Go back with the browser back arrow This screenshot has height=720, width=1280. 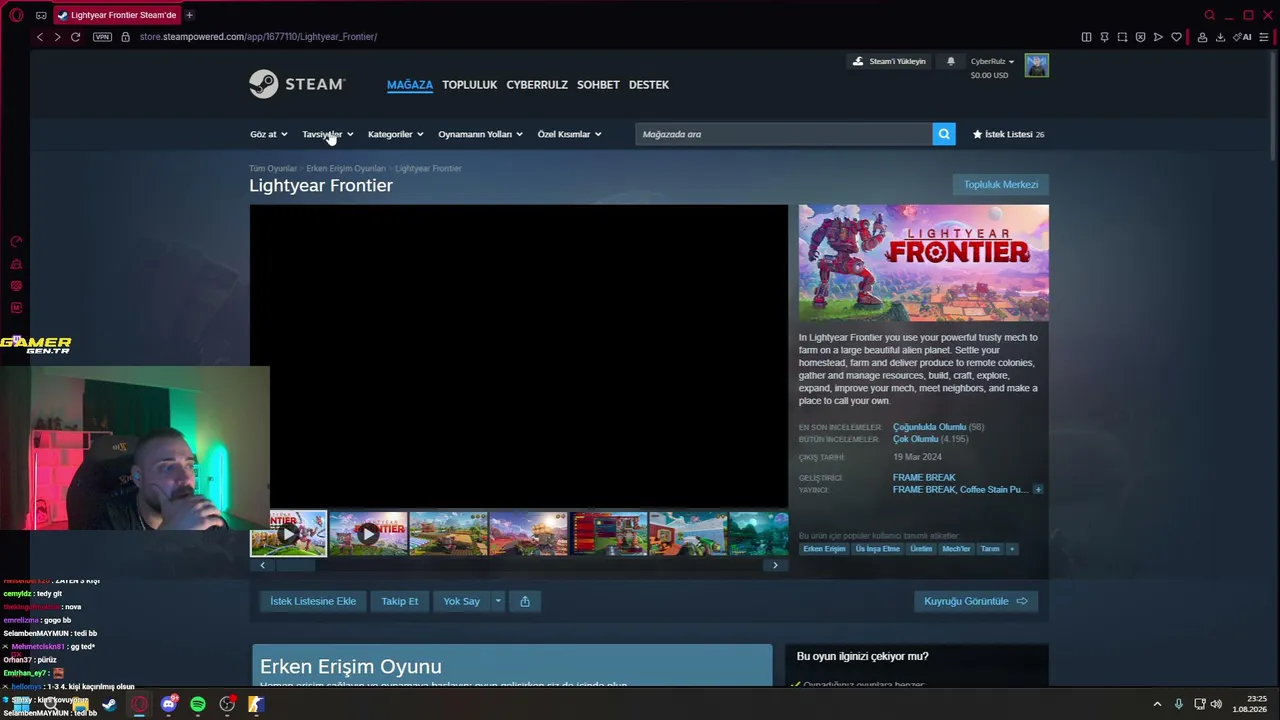point(40,37)
